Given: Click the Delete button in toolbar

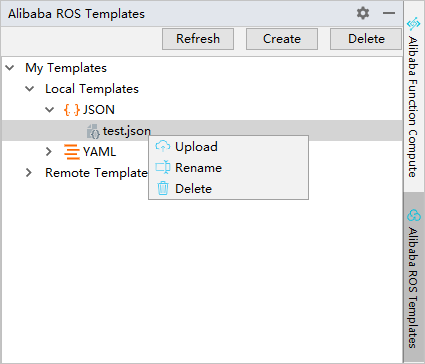Looking at the screenshot, I should (366, 39).
